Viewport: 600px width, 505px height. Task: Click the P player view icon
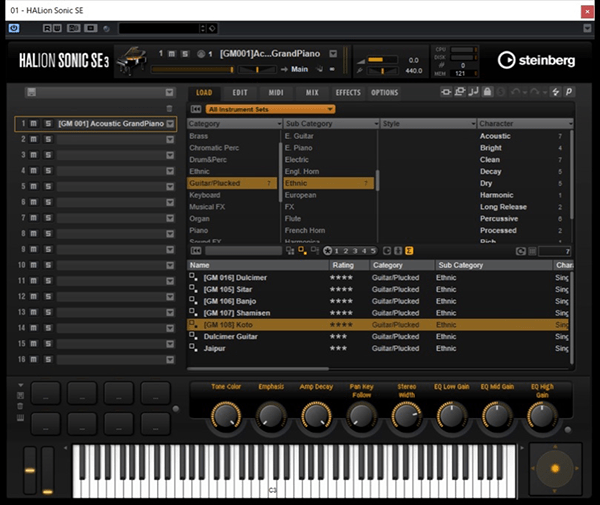tap(569, 92)
